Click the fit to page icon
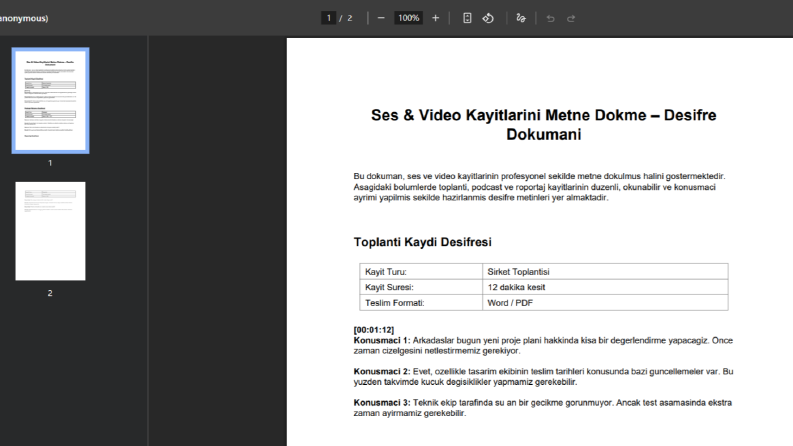Viewport: 793px width, 446px height. (x=467, y=18)
